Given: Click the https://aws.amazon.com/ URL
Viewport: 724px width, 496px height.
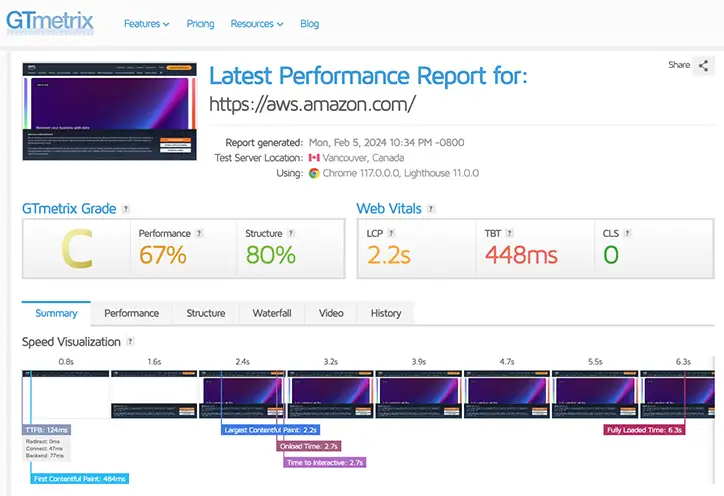Looking at the screenshot, I should tap(313, 104).
